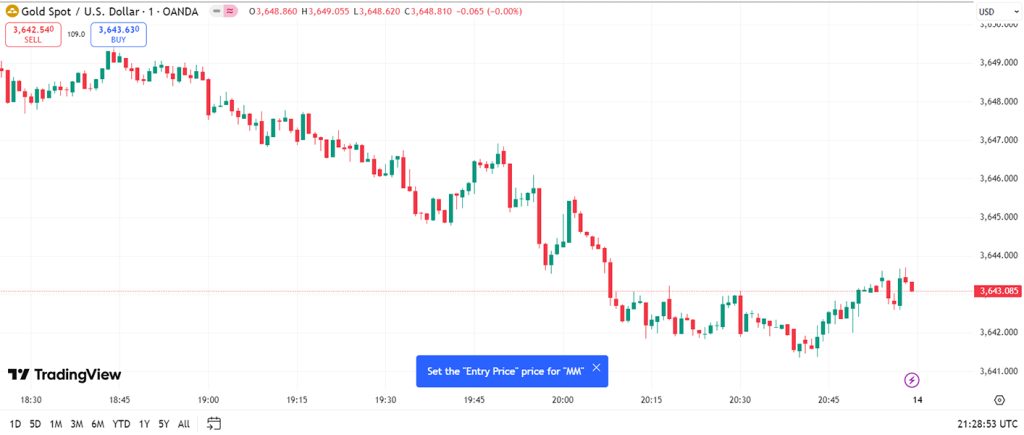Show All time range data
The image size is (1024, 435).
(184, 424)
